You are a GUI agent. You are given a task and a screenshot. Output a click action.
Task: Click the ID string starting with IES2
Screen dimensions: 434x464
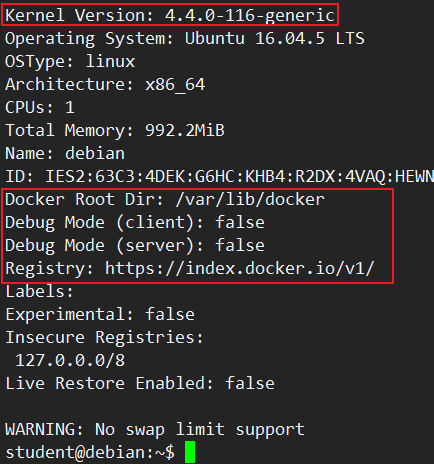point(239,176)
